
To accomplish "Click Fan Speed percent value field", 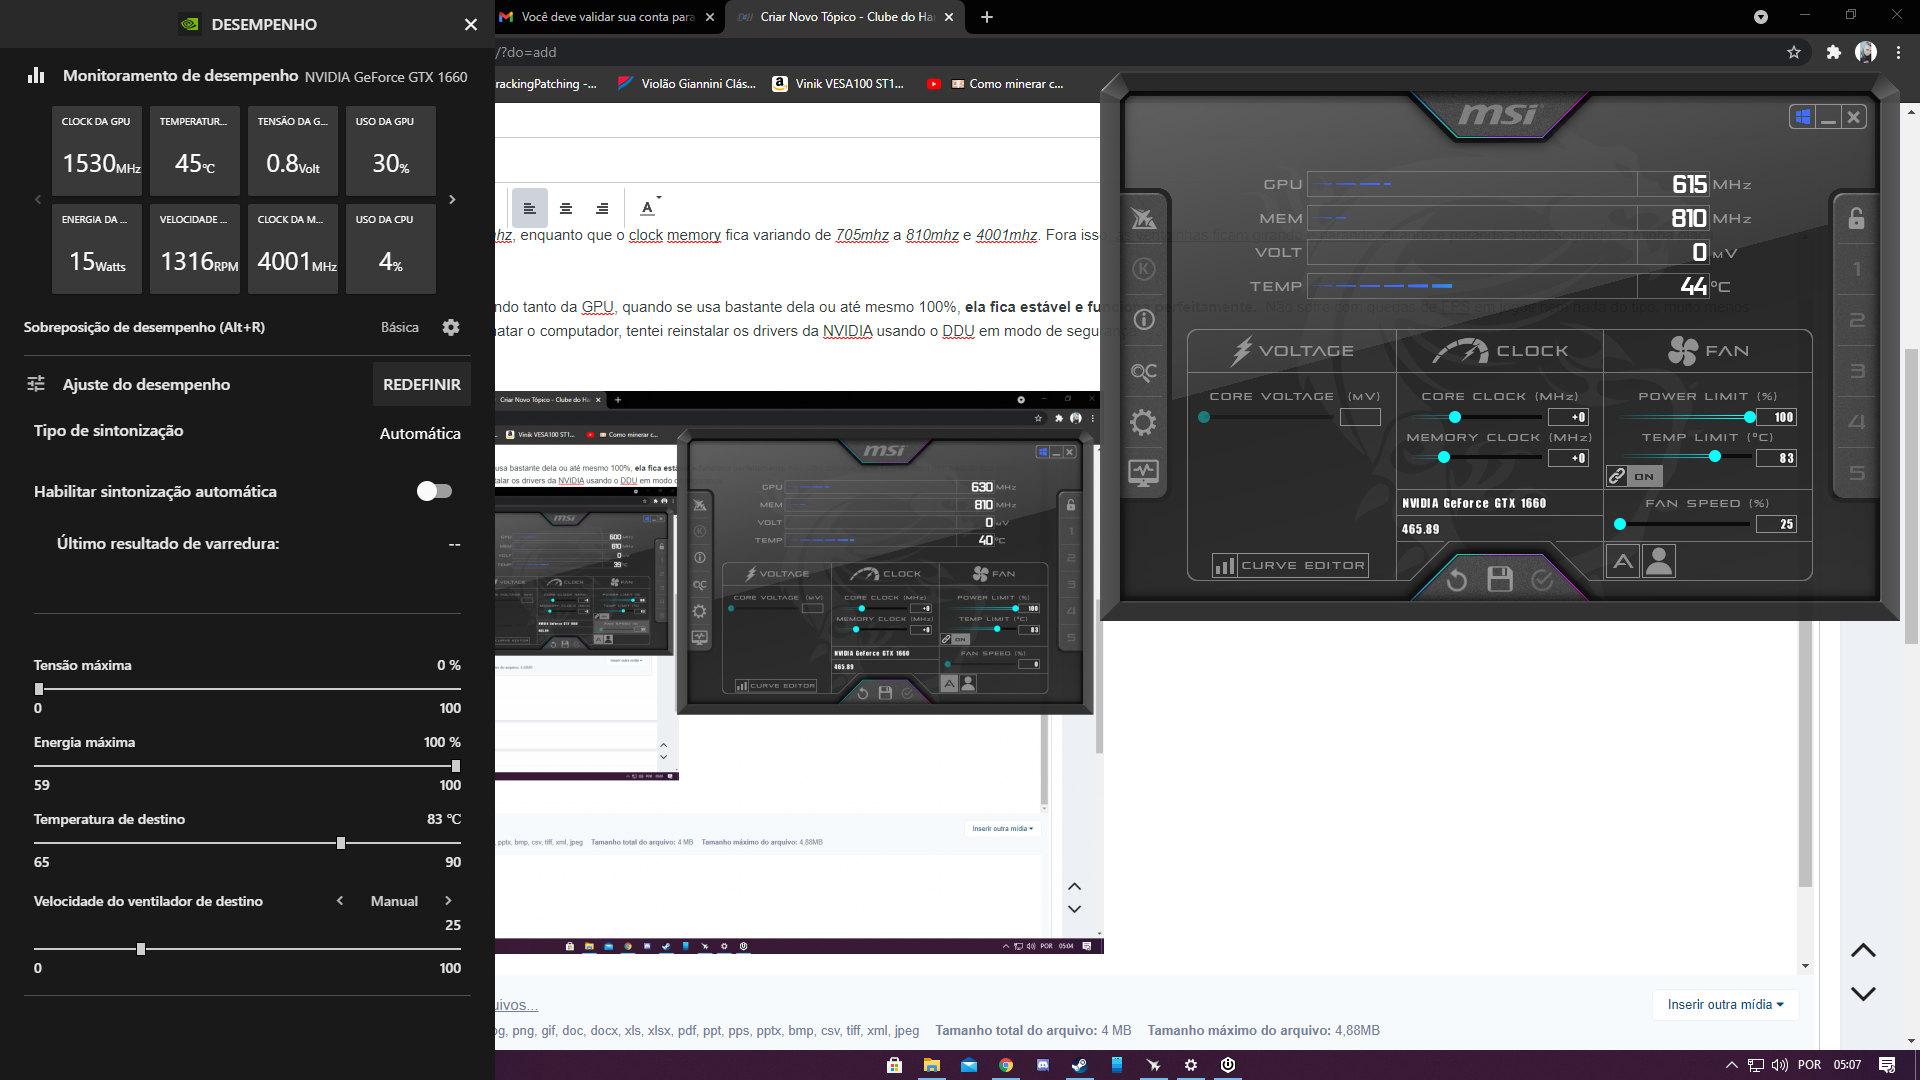I will [1776, 524].
